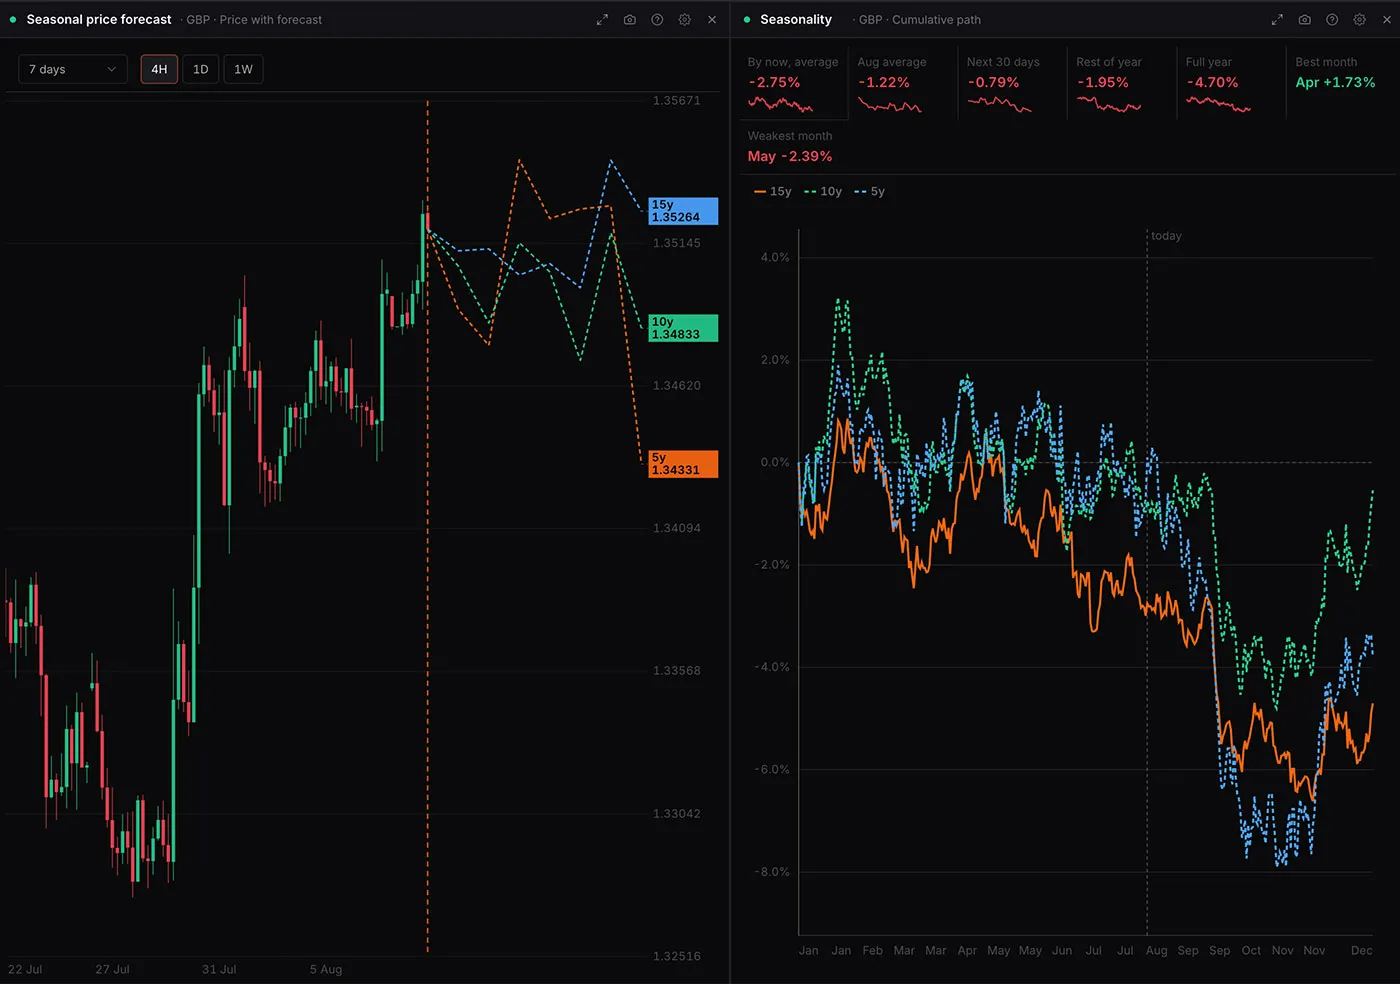Click the 4.0% axis label on Seasonality chart
This screenshot has width=1400, height=984.
775,257
